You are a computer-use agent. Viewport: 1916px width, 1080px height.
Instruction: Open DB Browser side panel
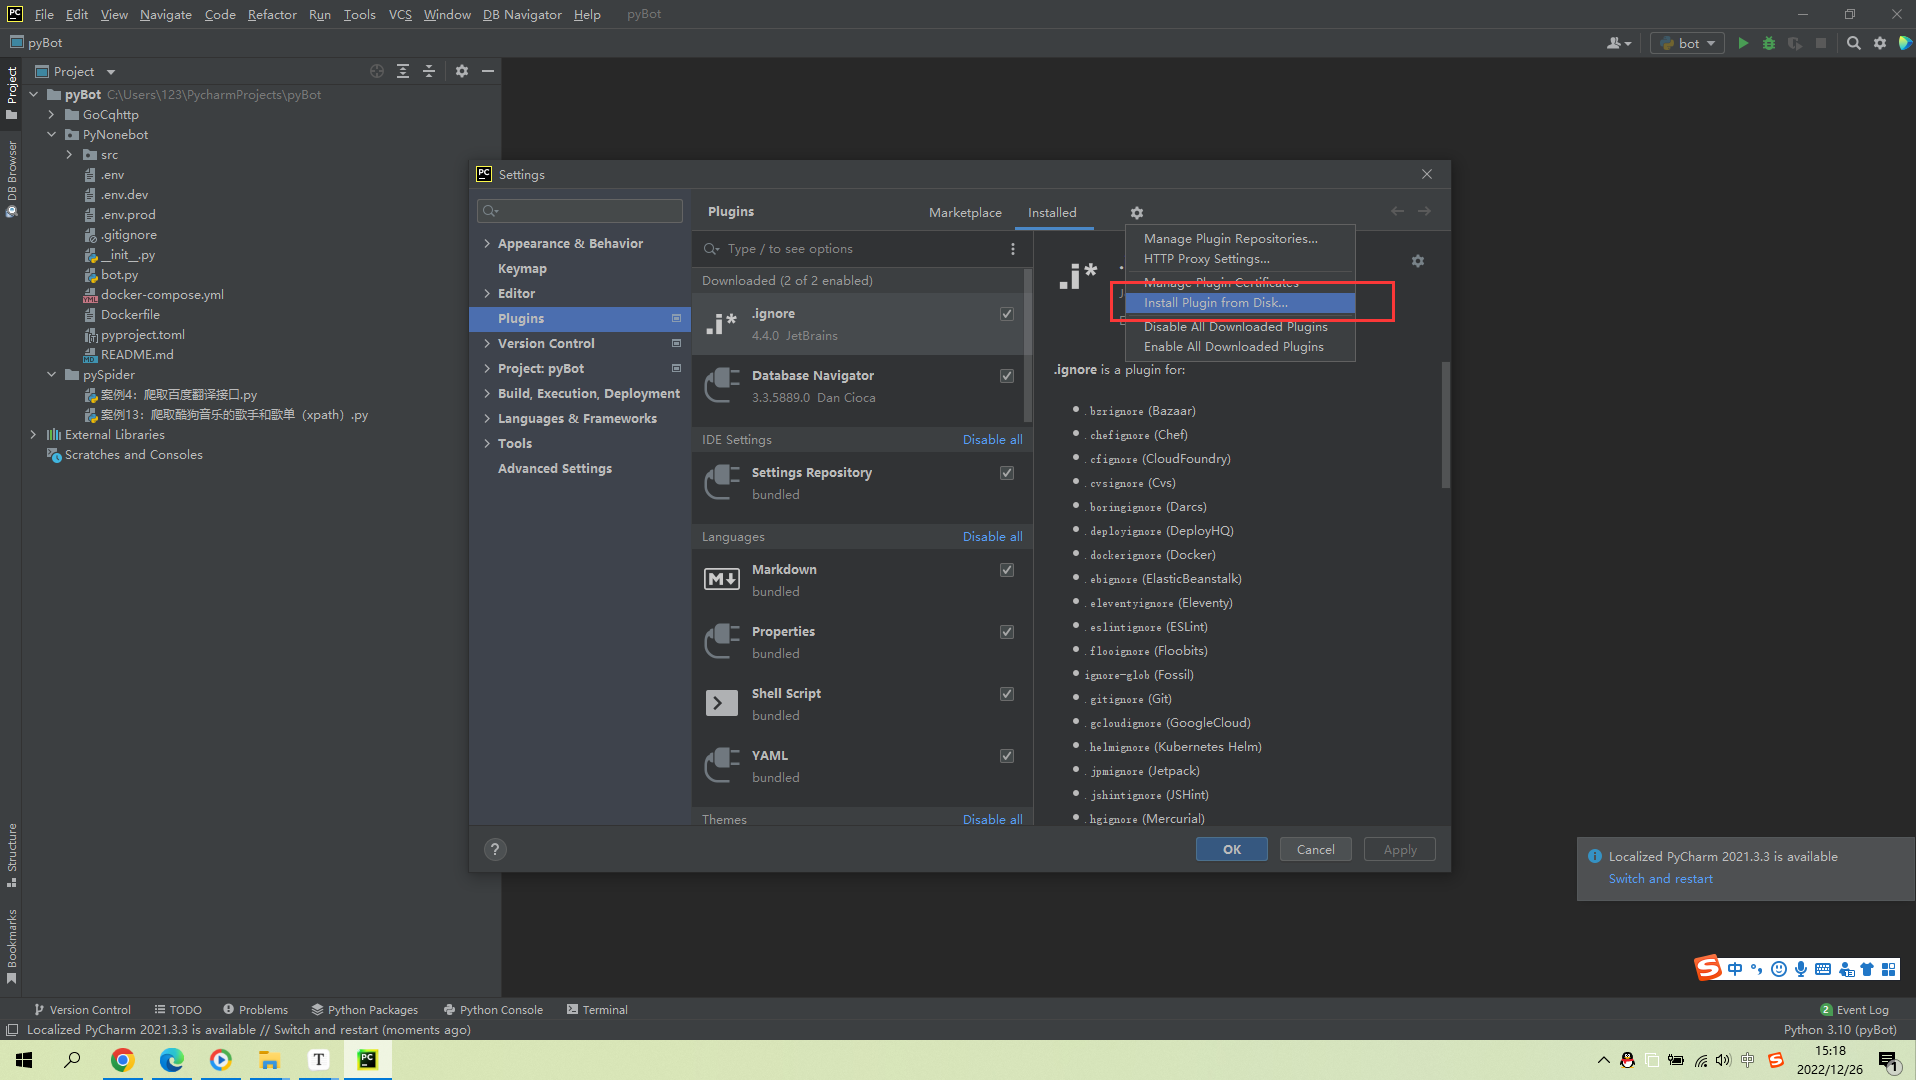12,179
